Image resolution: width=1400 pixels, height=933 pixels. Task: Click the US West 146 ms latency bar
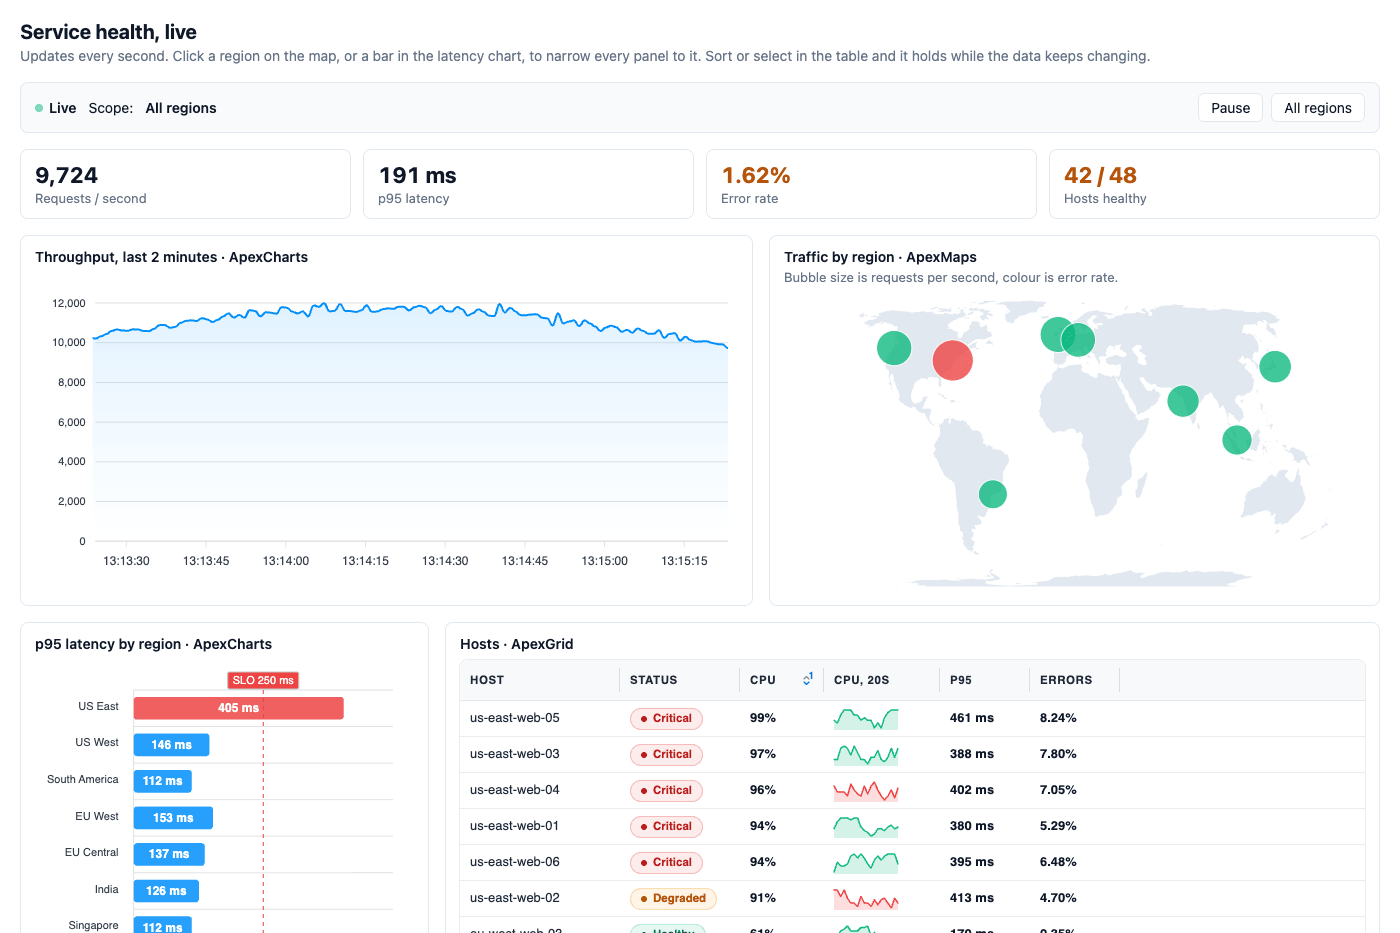click(x=171, y=745)
